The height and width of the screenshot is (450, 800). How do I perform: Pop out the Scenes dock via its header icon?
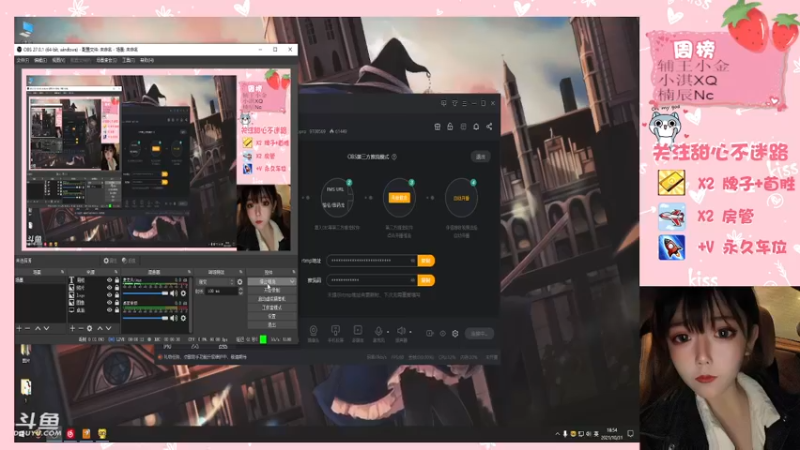[62, 272]
